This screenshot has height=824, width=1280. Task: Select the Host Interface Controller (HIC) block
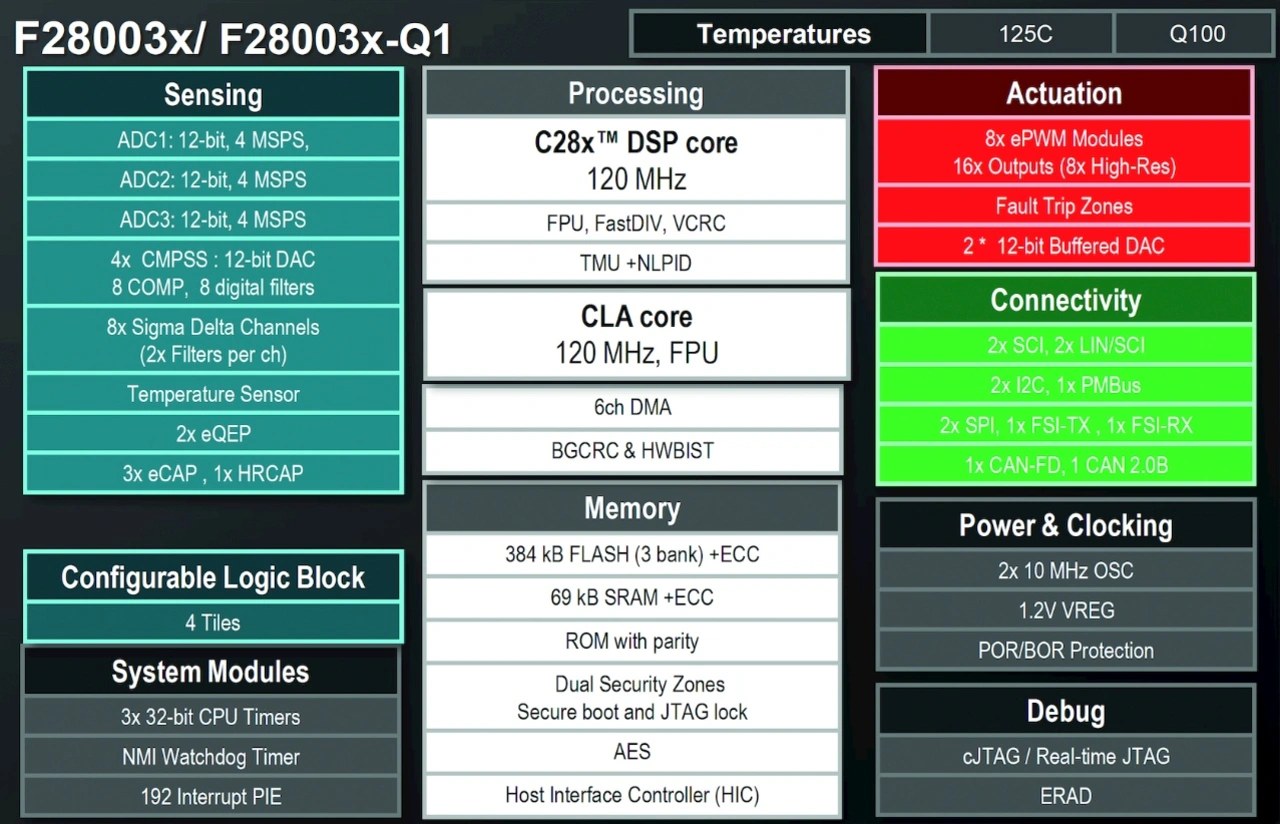coord(632,796)
